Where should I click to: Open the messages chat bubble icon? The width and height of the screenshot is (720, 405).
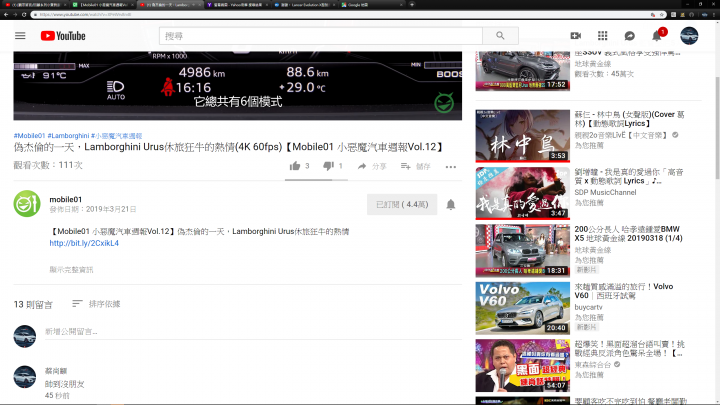click(x=630, y=36)
